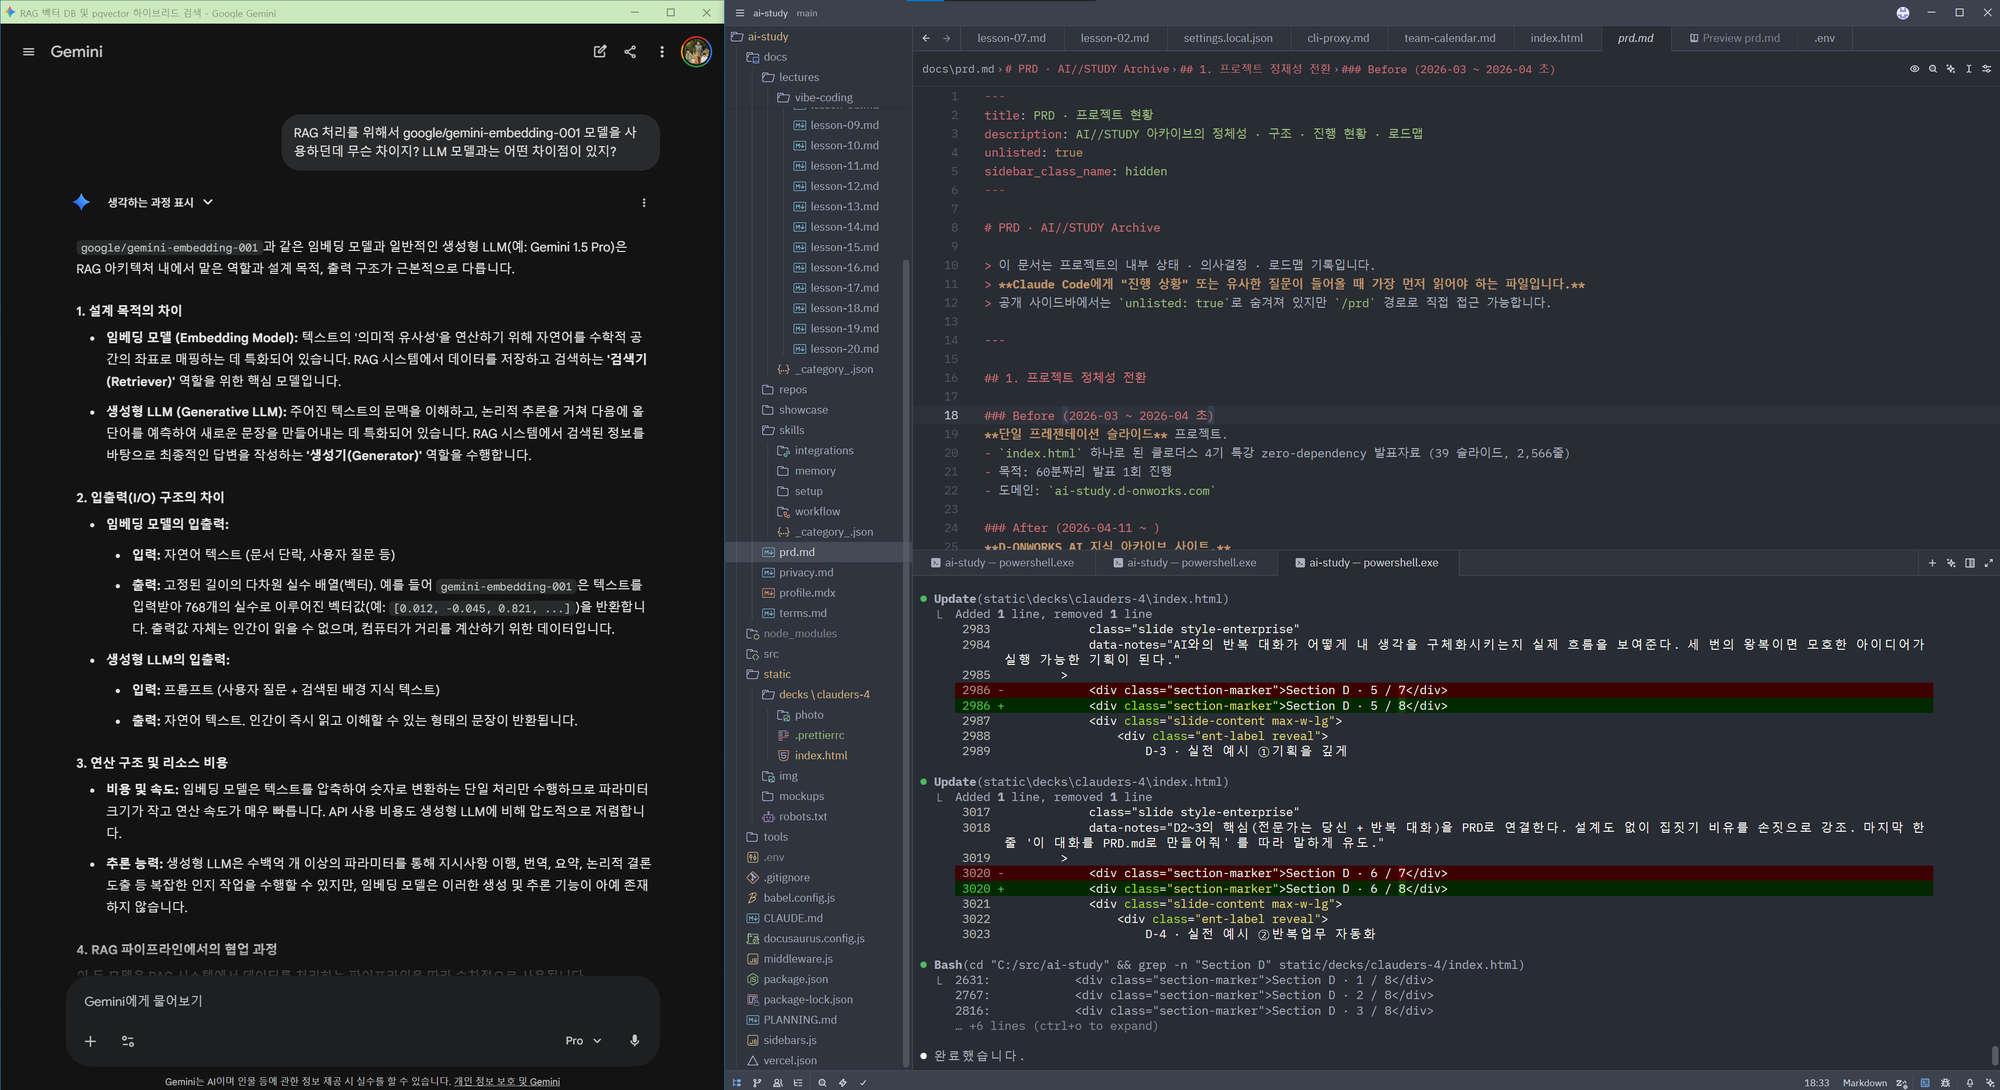Open the editor application menu icon
The width and height of the screenshot is (2000, 1090).
[740, 13]
